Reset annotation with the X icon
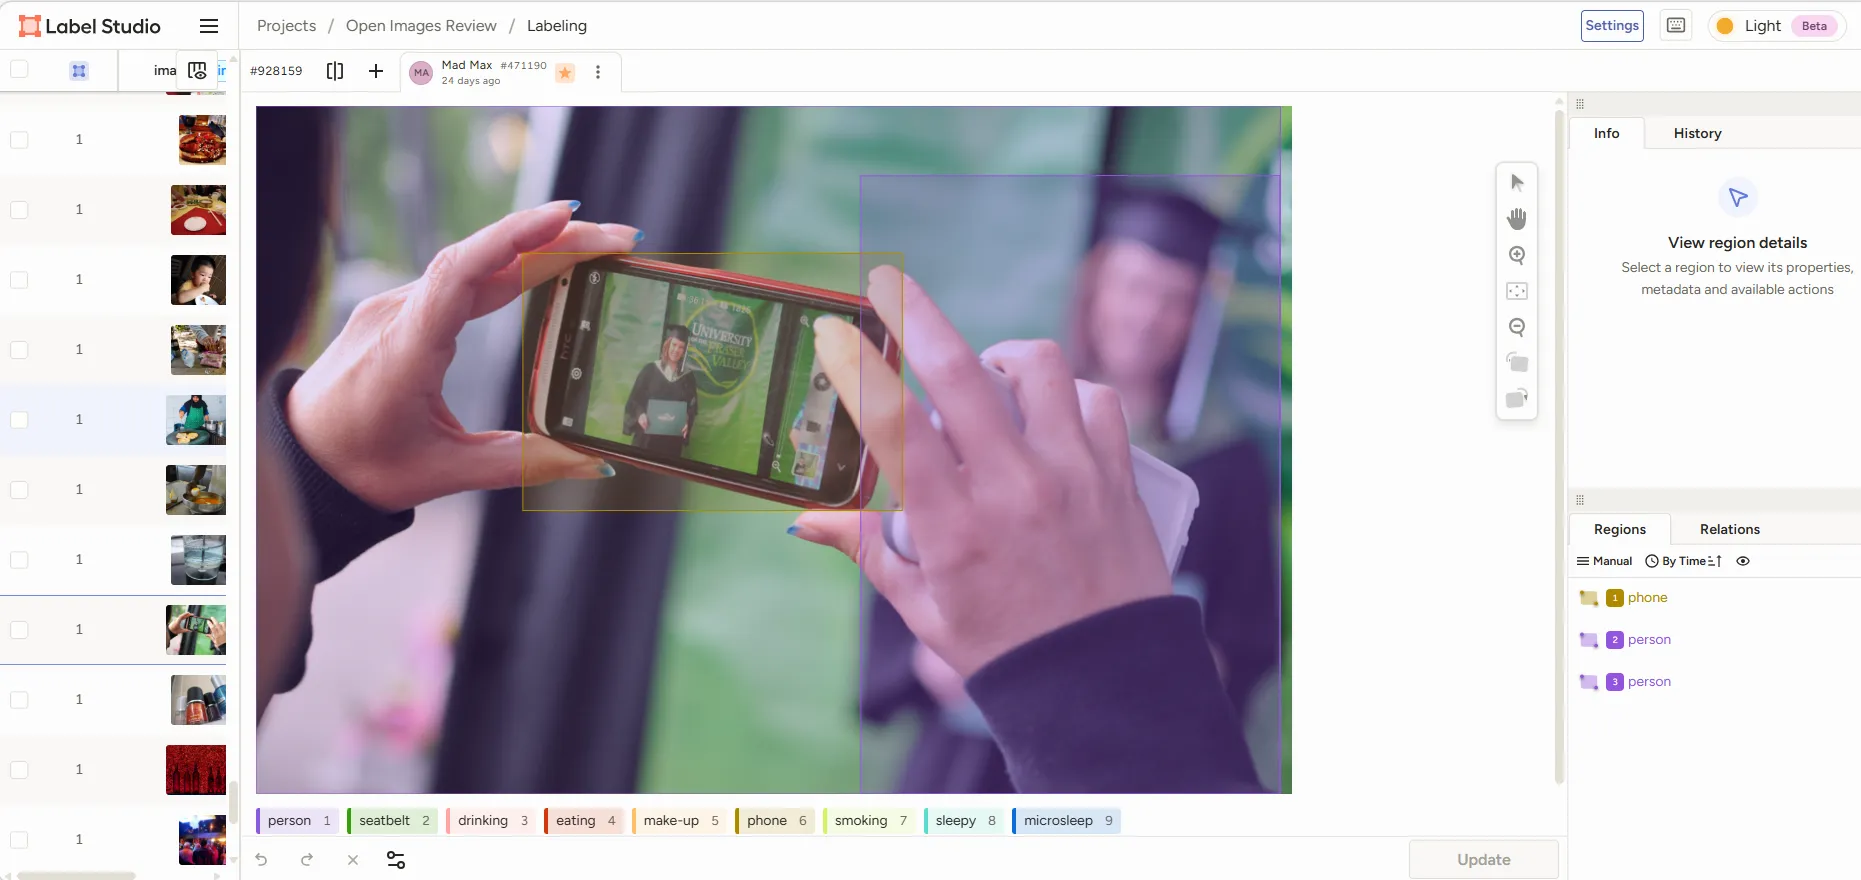This screenshot has width=1861, height=880. (353, 860)
